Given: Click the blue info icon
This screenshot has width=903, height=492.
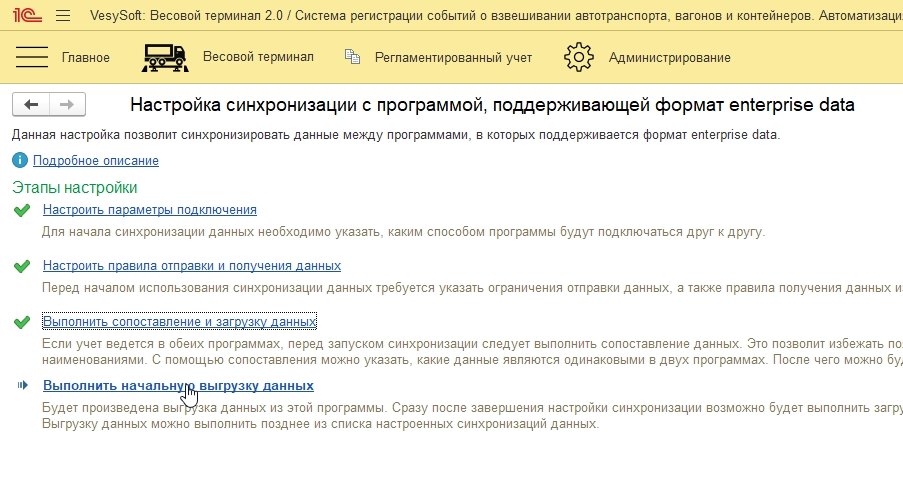Looking at the screenshot, I should click(20, 160).
